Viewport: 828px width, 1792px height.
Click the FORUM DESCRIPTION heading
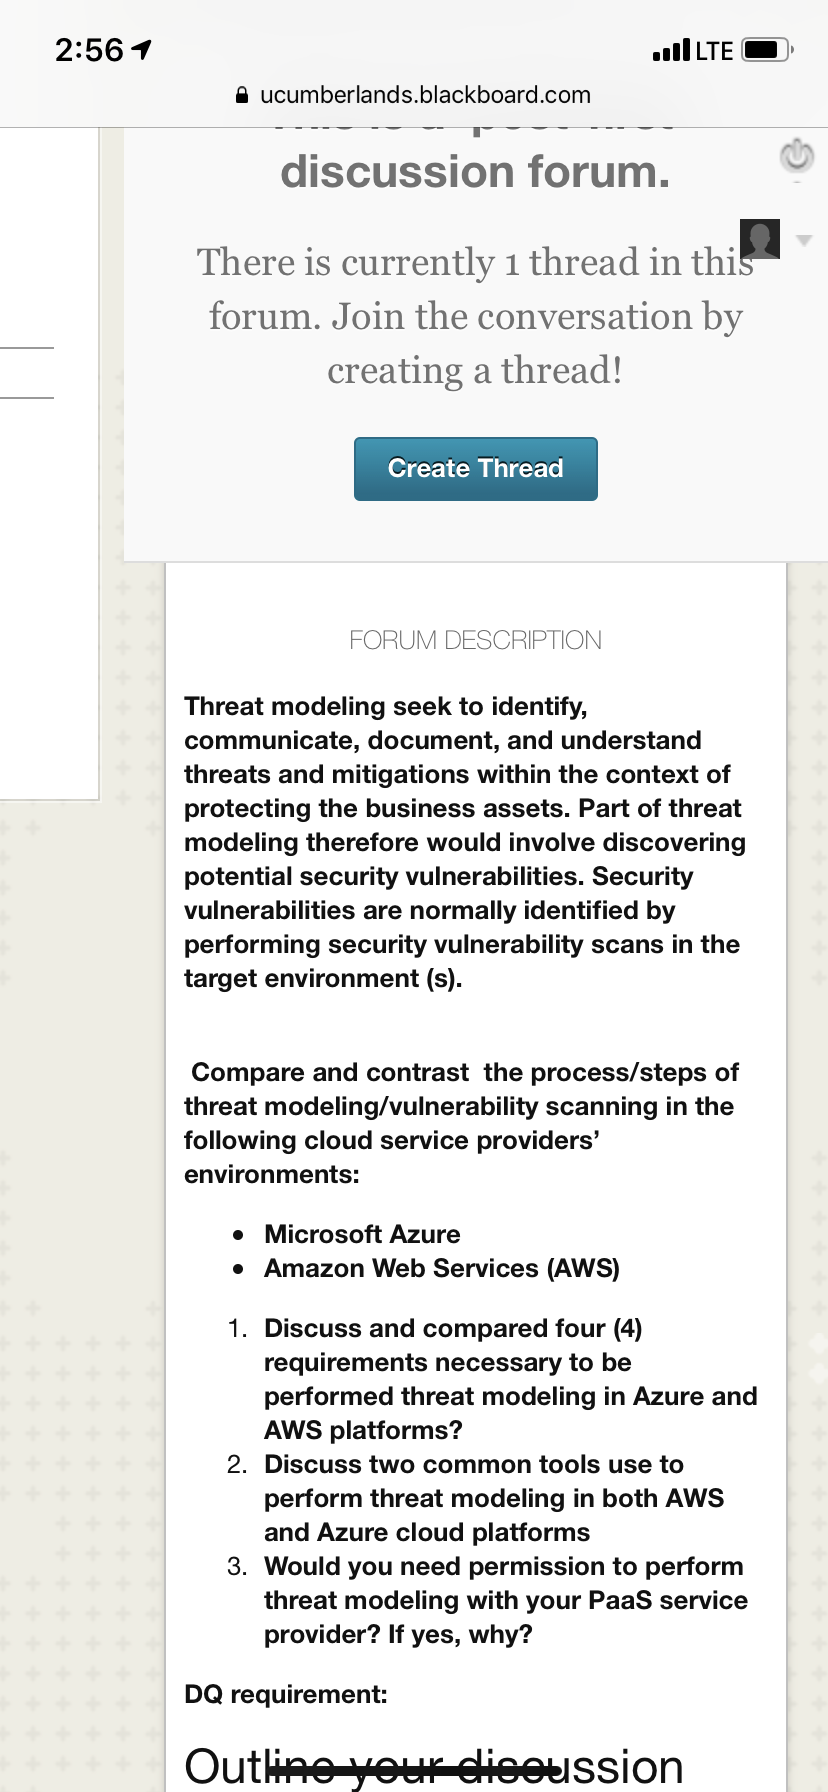pos(475,640)
